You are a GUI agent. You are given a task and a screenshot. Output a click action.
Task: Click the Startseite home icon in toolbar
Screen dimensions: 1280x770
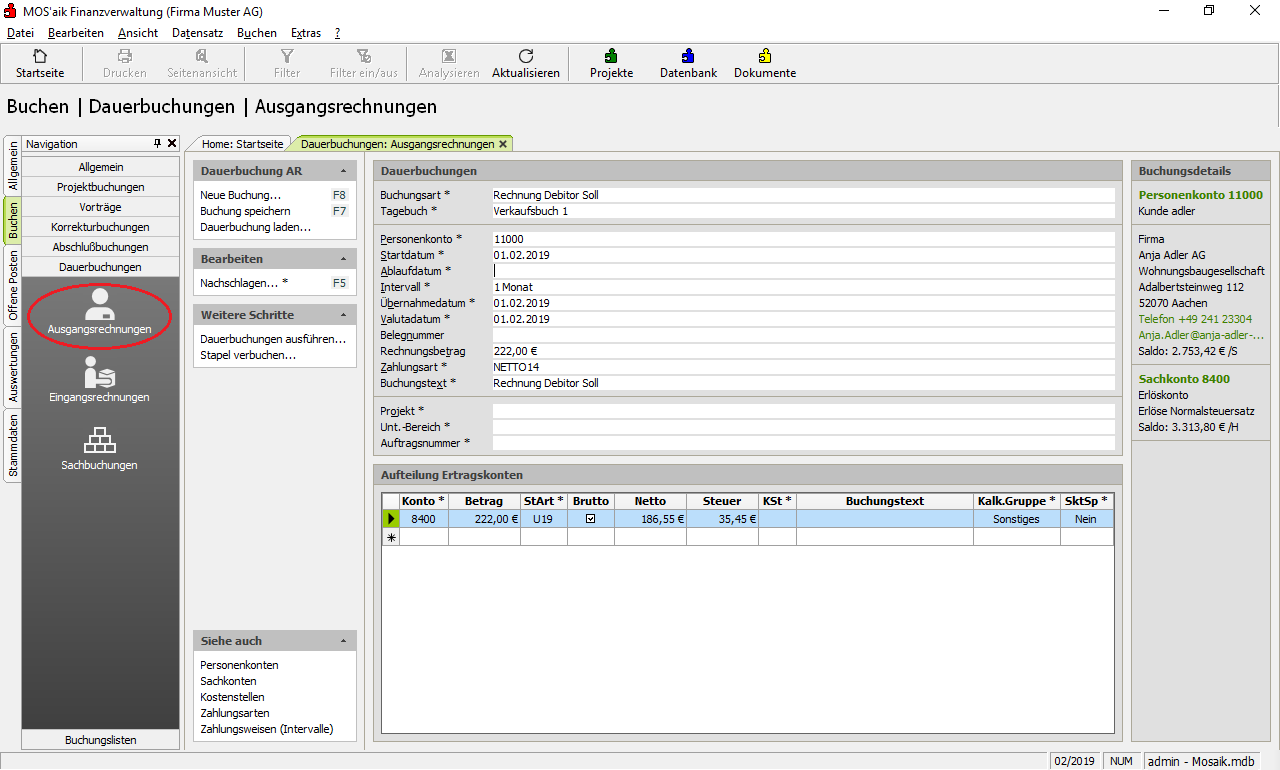tap(40, 57)
